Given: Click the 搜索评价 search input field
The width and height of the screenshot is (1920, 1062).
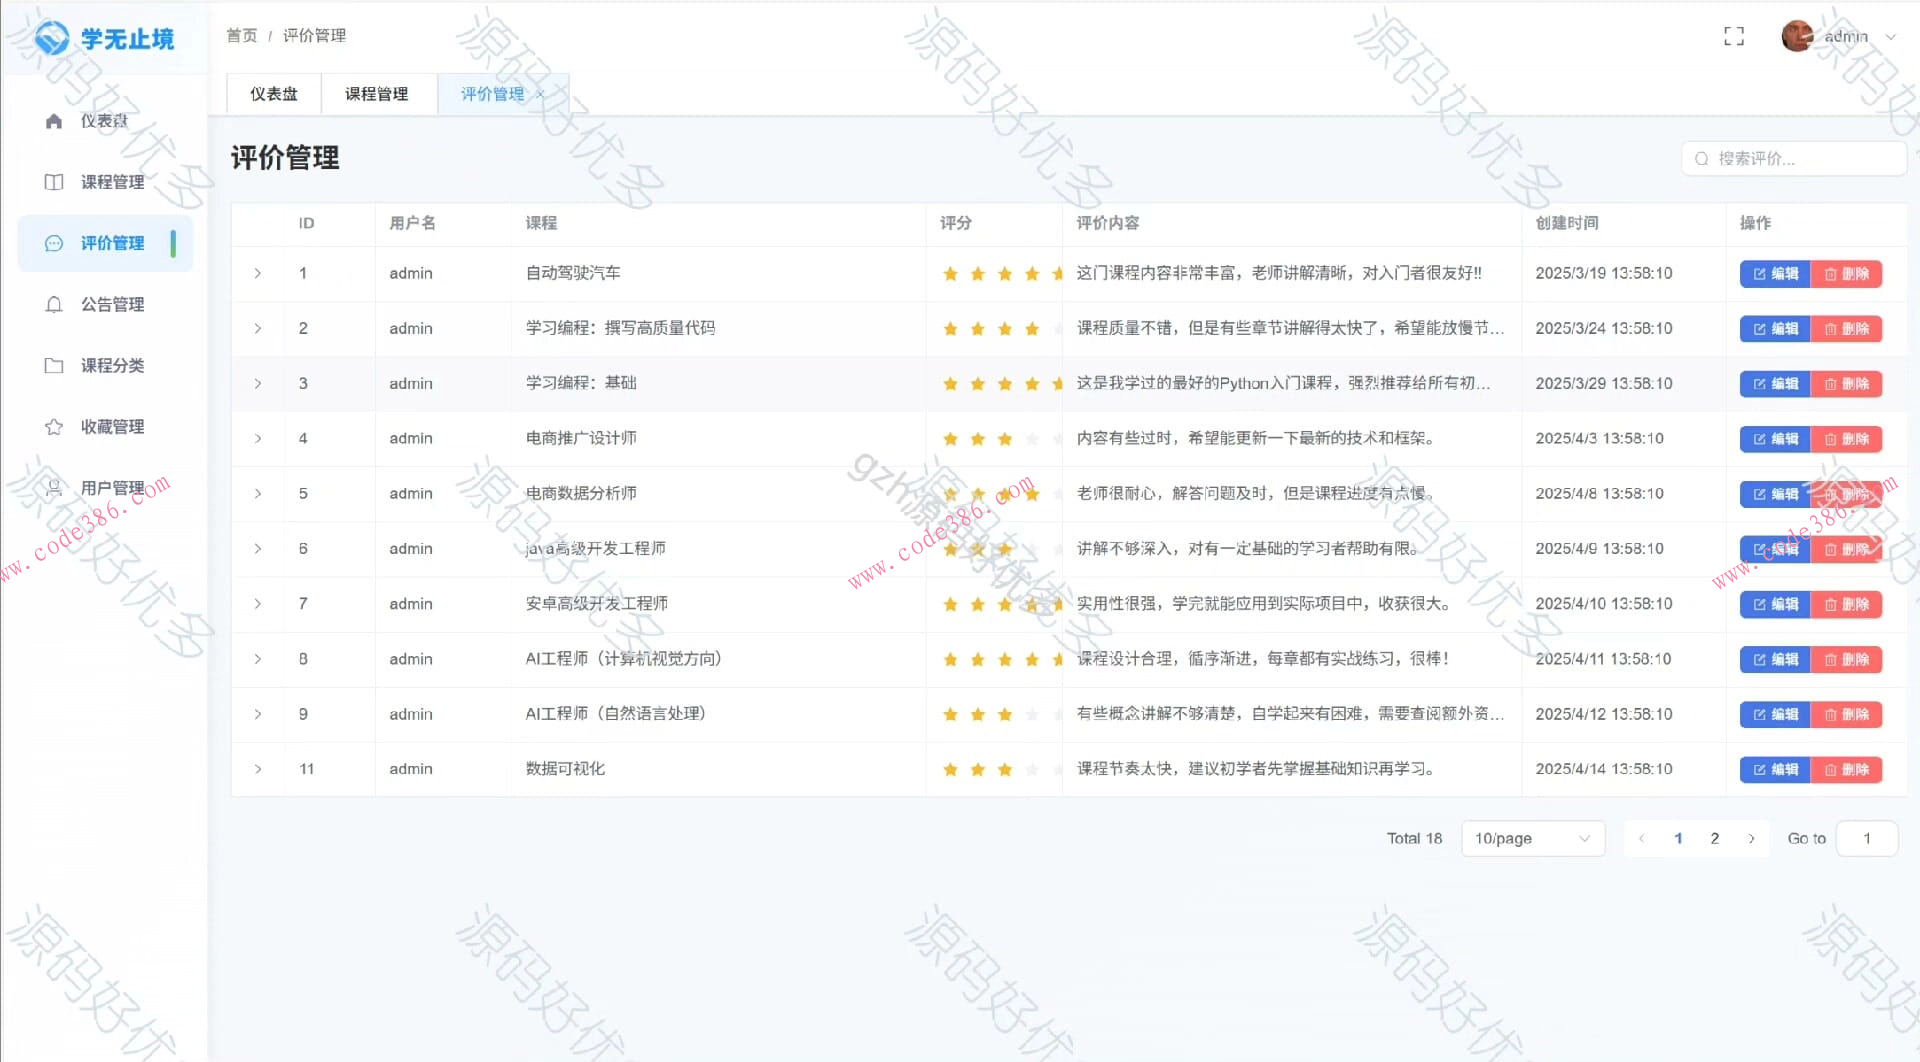Looking at the screenshot, I should coord(1800,158).
